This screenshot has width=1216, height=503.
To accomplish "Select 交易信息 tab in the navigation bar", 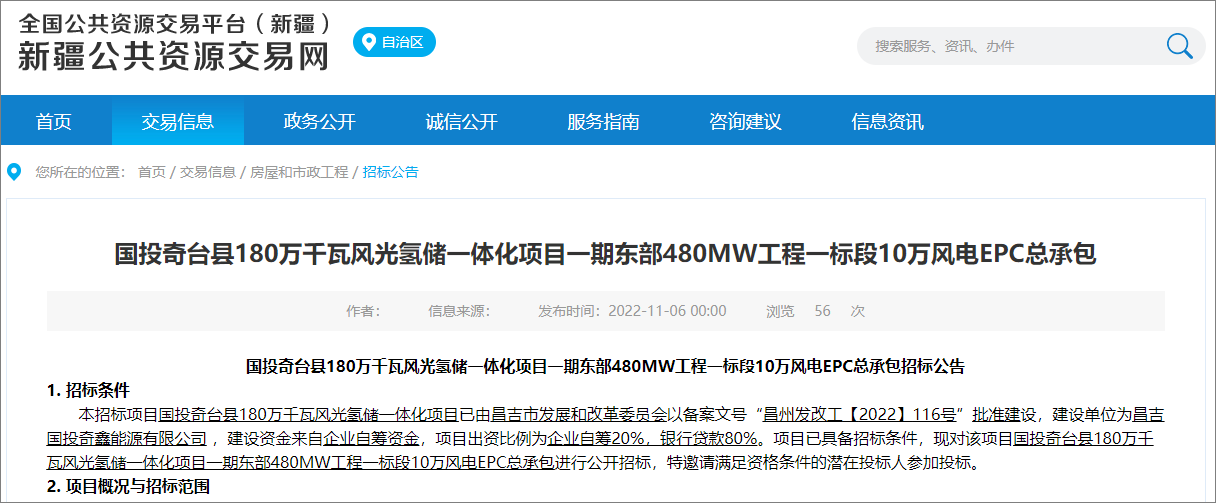I will point(178,122).
